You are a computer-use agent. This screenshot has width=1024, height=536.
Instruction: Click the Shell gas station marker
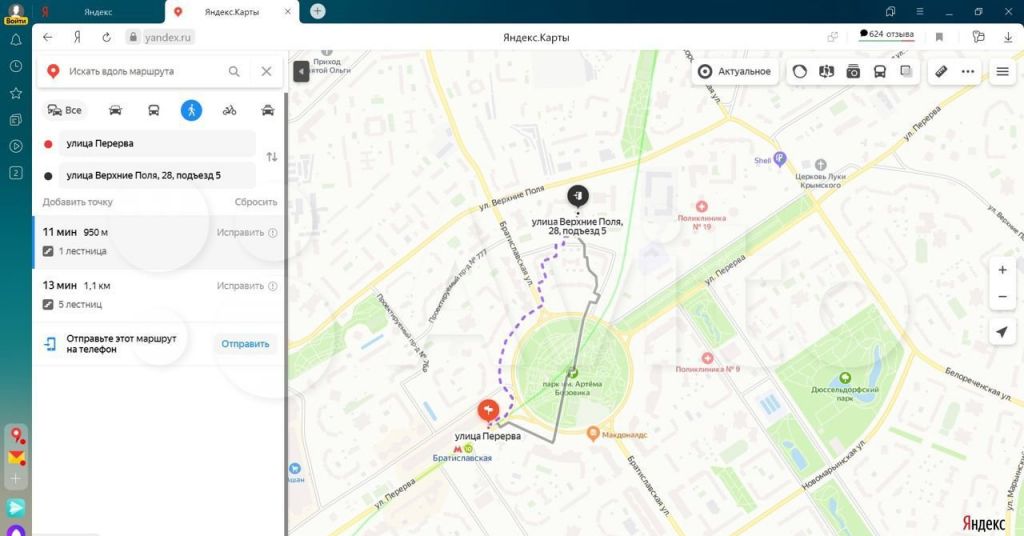tap(779, 159)
